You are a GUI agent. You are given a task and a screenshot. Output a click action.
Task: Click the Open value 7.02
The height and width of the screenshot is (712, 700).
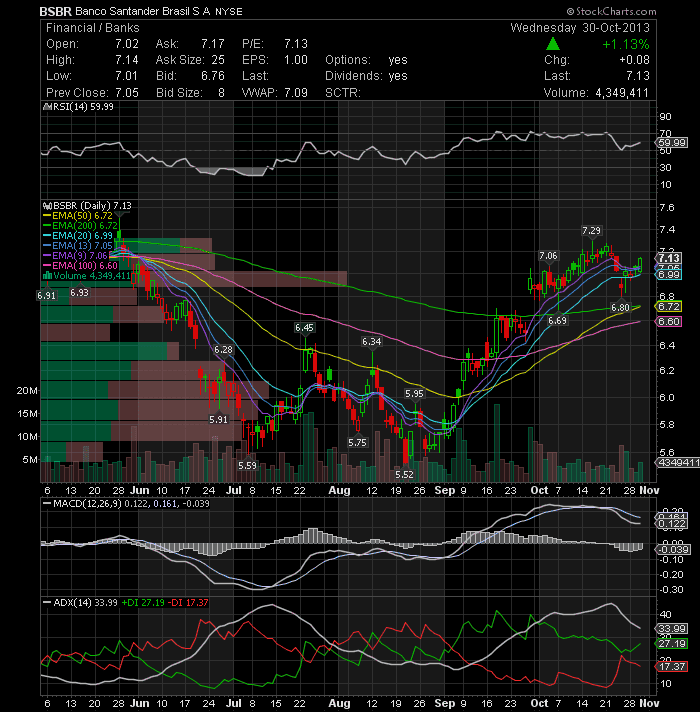coord(126,44)
